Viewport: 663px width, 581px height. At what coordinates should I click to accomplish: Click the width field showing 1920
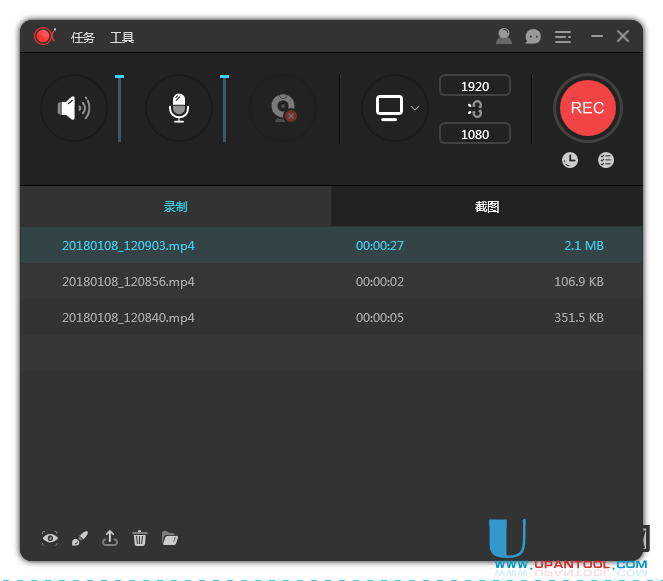click(x=474, y=86)
